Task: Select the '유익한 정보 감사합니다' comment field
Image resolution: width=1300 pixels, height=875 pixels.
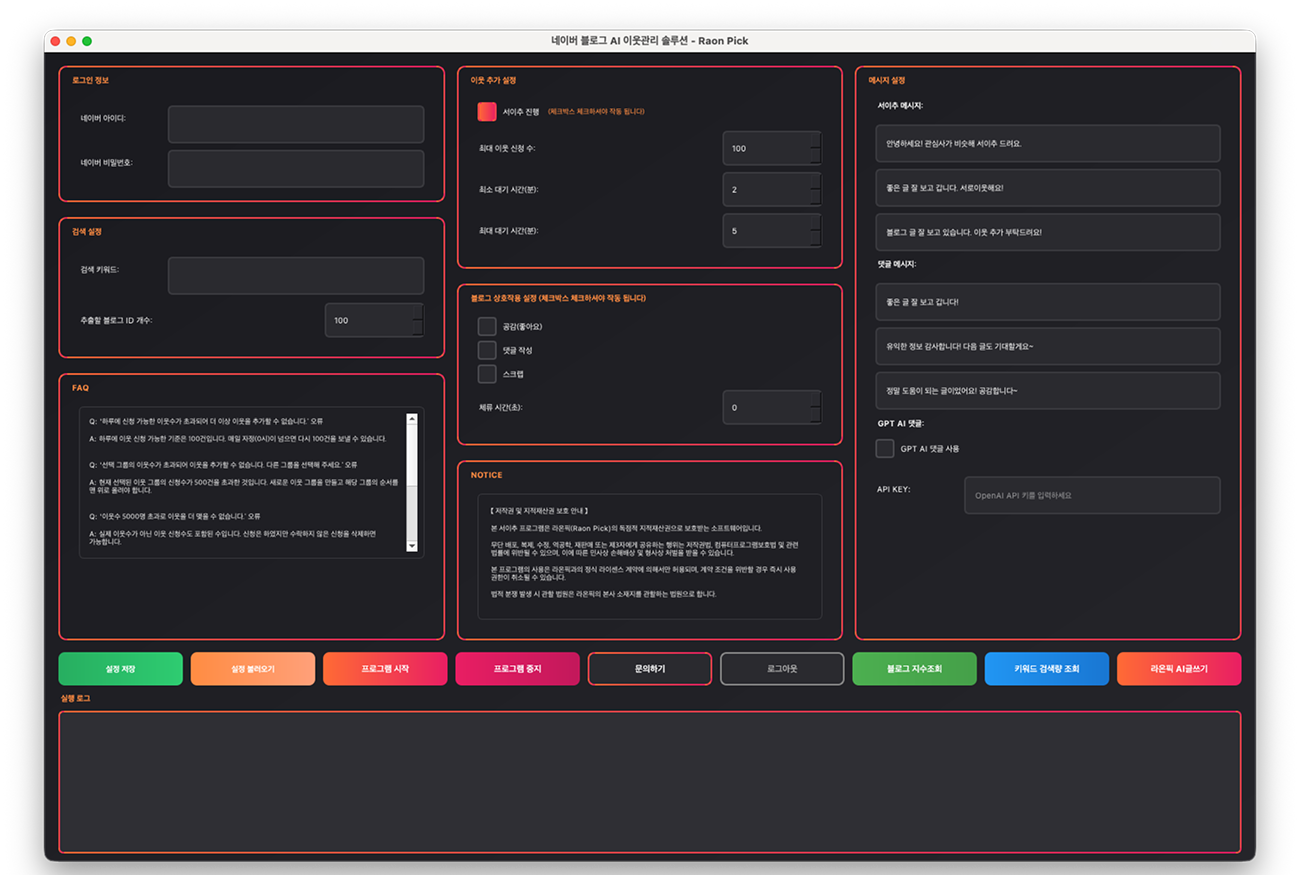Action: (x=1048, y=346)
